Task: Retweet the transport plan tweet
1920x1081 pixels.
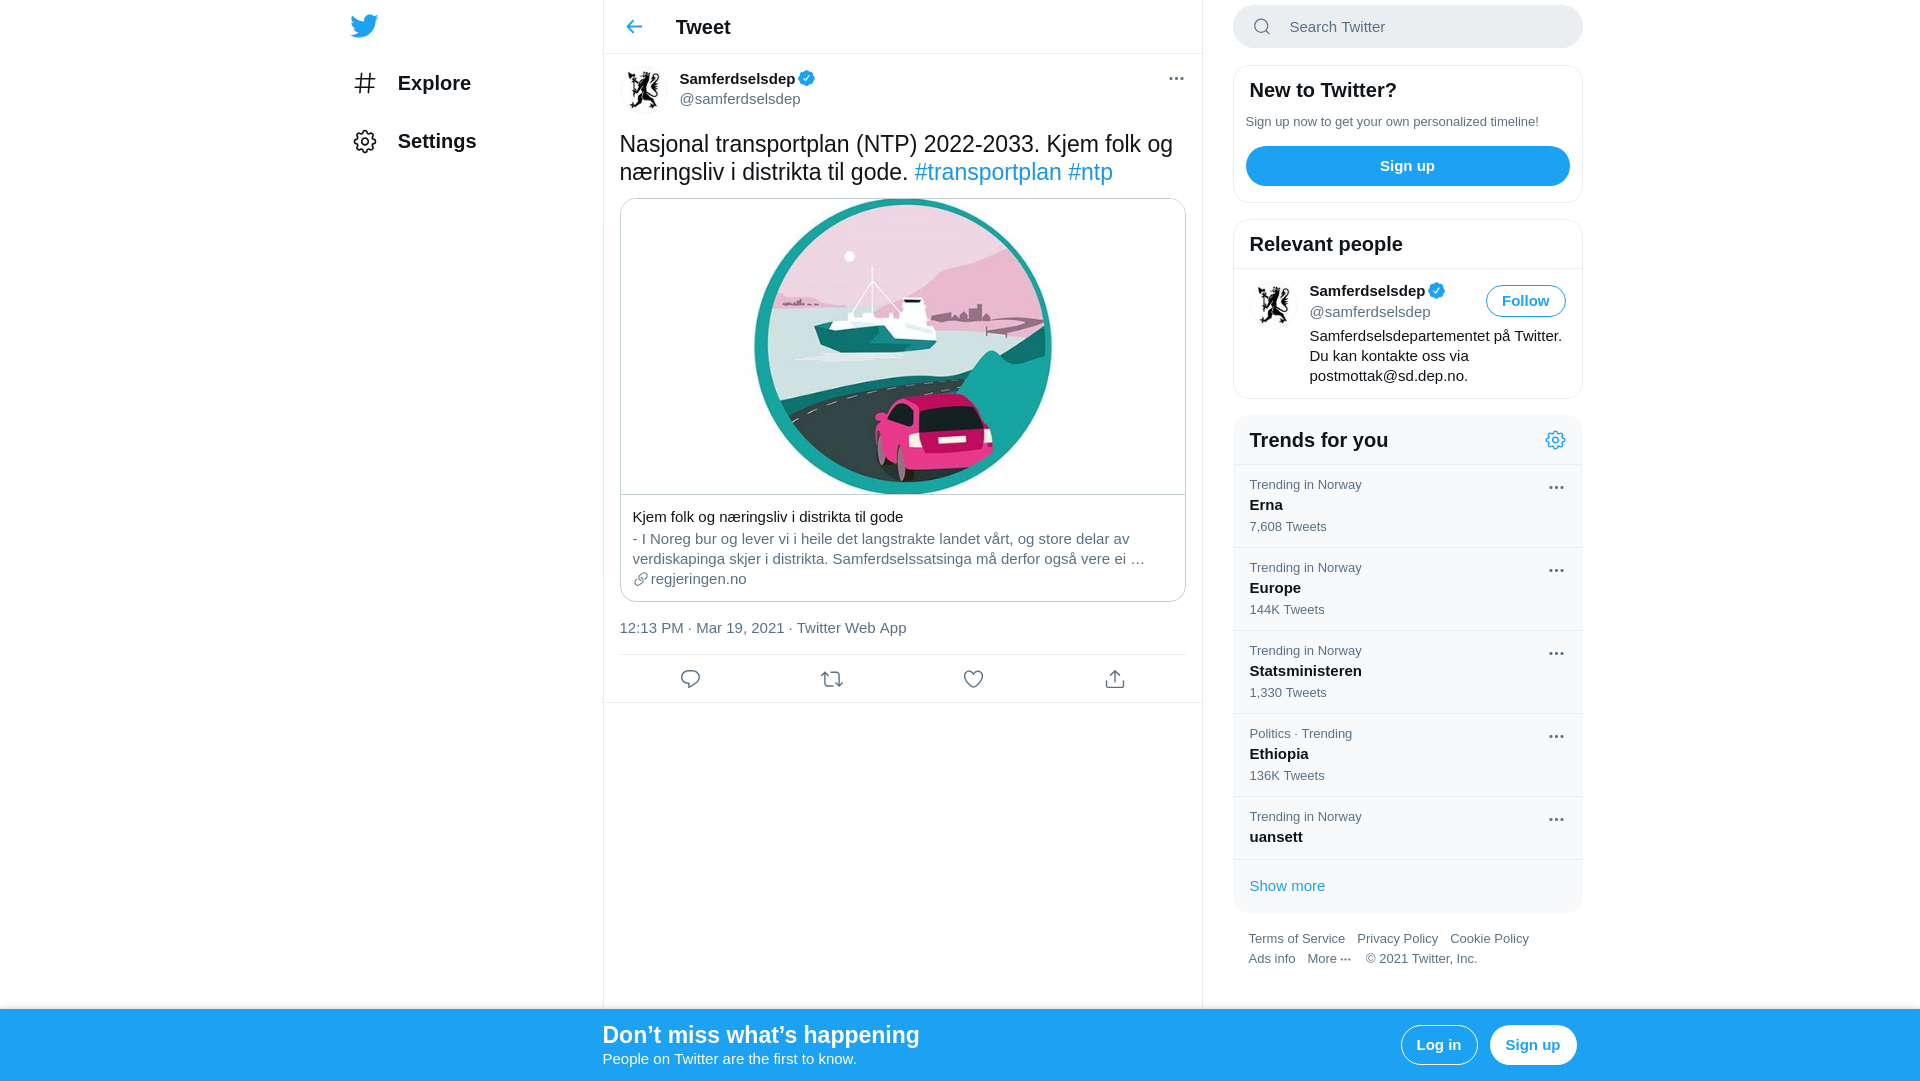Action: (x=832, y=679)
